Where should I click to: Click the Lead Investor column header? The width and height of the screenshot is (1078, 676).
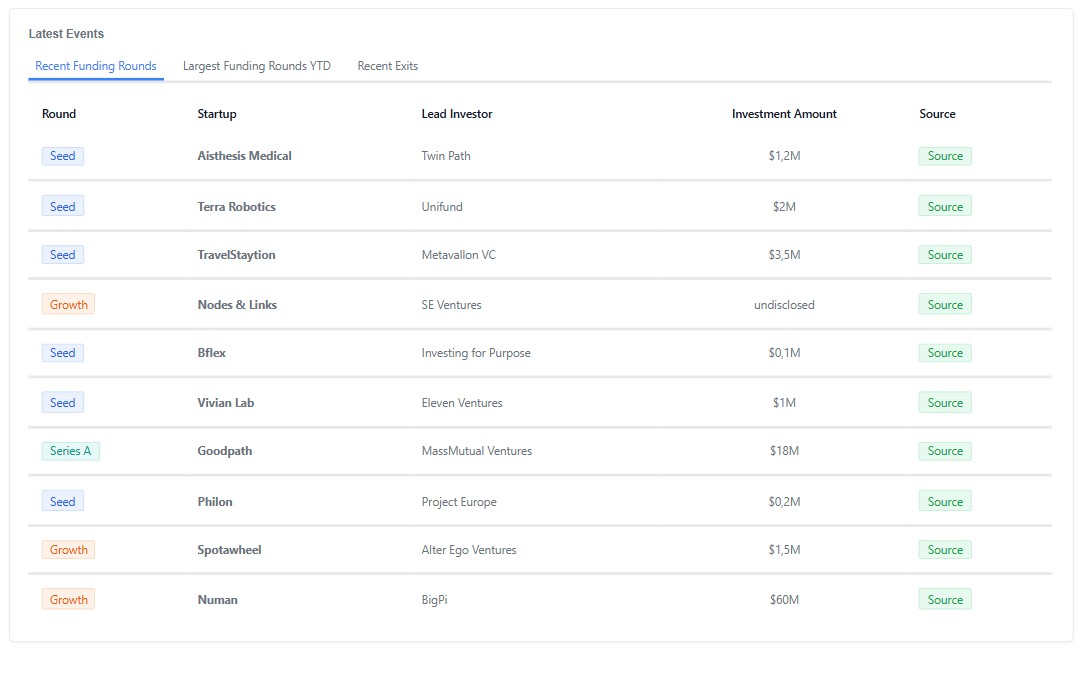tap(457, 114)
